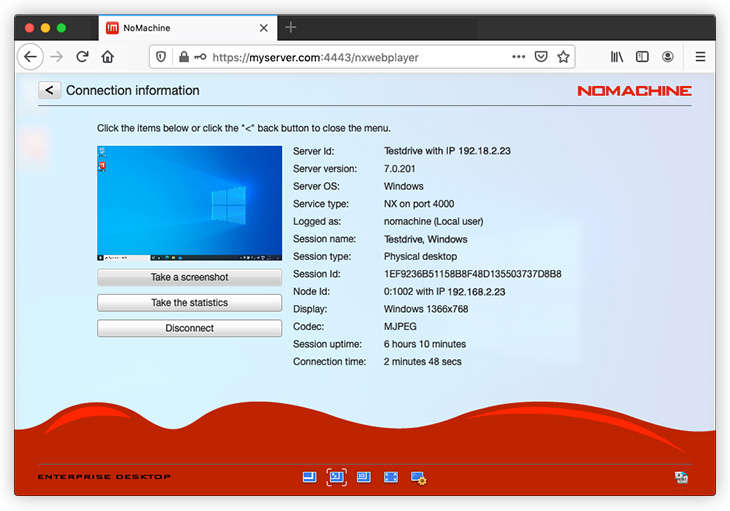Open a new browser tab with plus button

(x=291, y=27)
